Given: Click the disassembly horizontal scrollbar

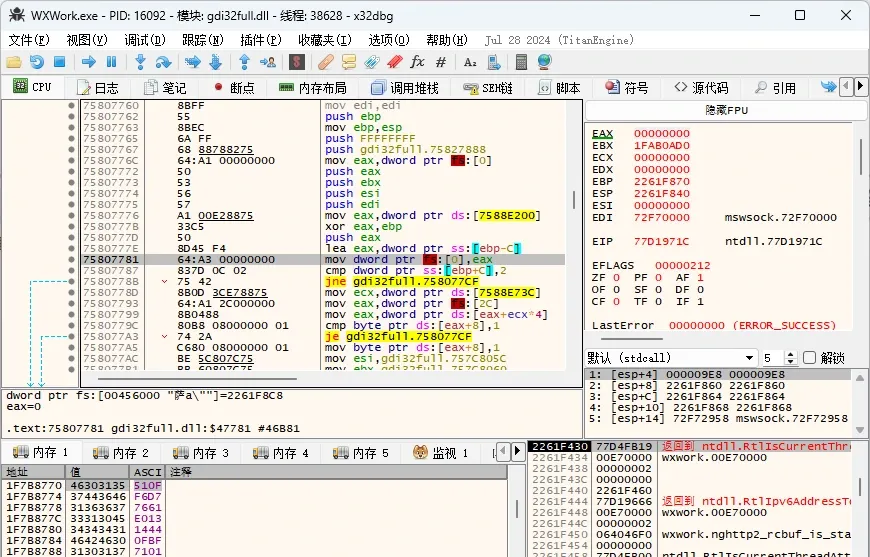Looking at the screenshot, I should click(x=197, y=379).
